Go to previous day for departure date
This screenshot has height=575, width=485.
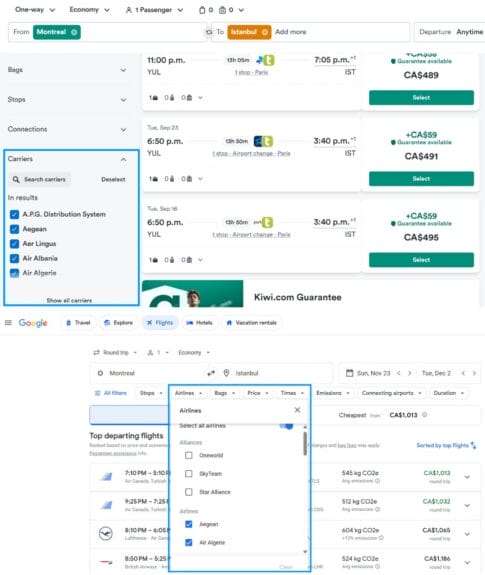tap(399, 373)
